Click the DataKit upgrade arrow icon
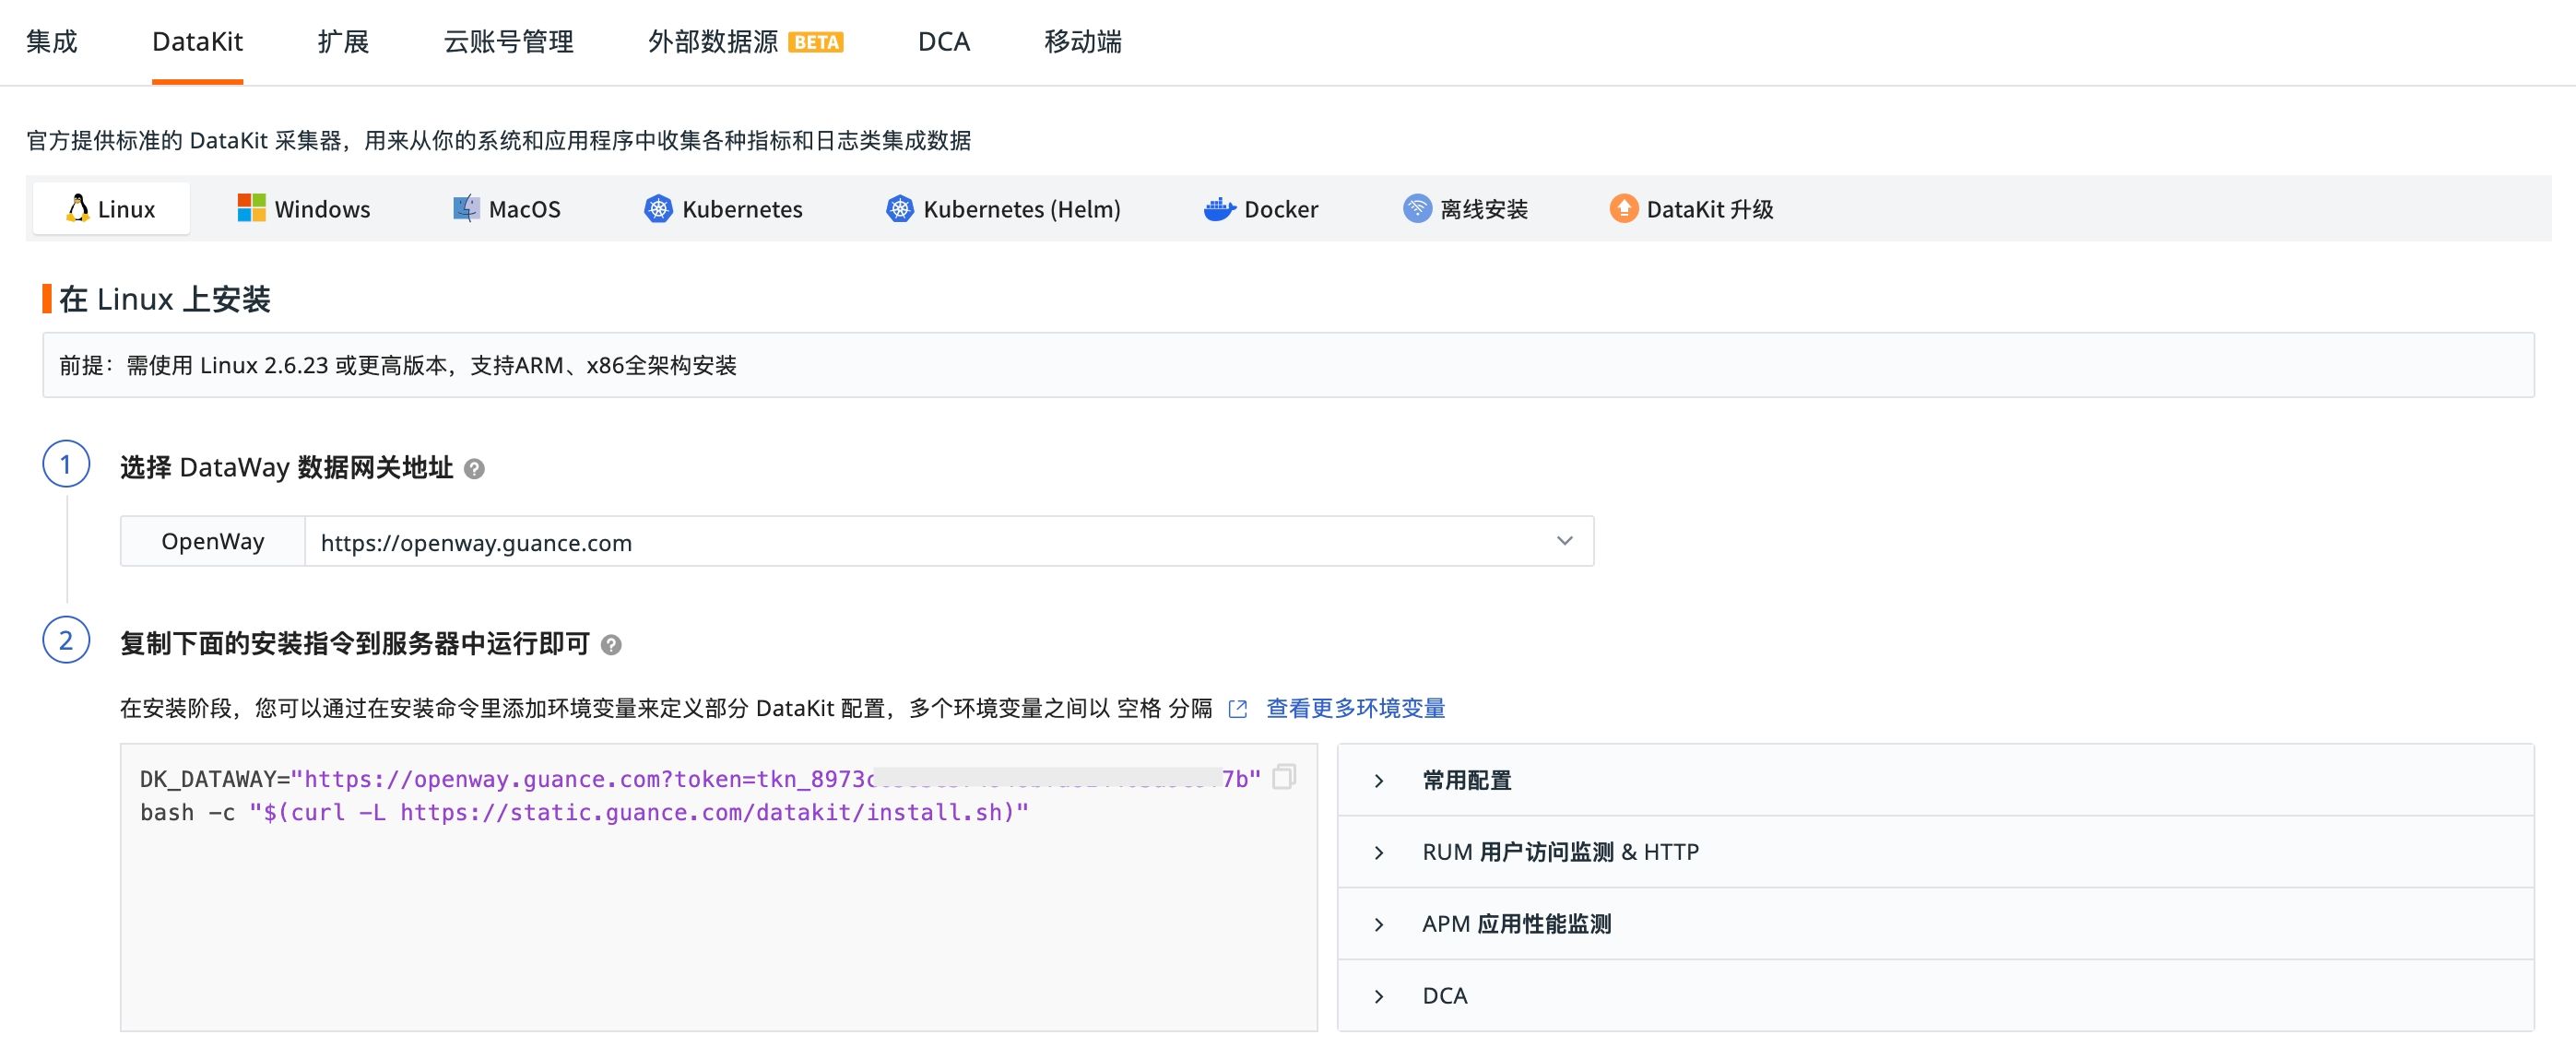 coord(1623,208)
